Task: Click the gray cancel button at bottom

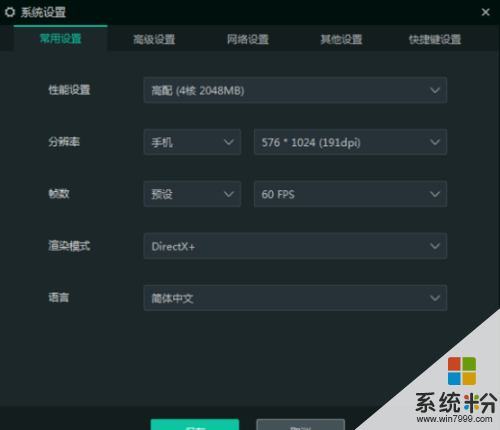Action: (x=300, y=424)
